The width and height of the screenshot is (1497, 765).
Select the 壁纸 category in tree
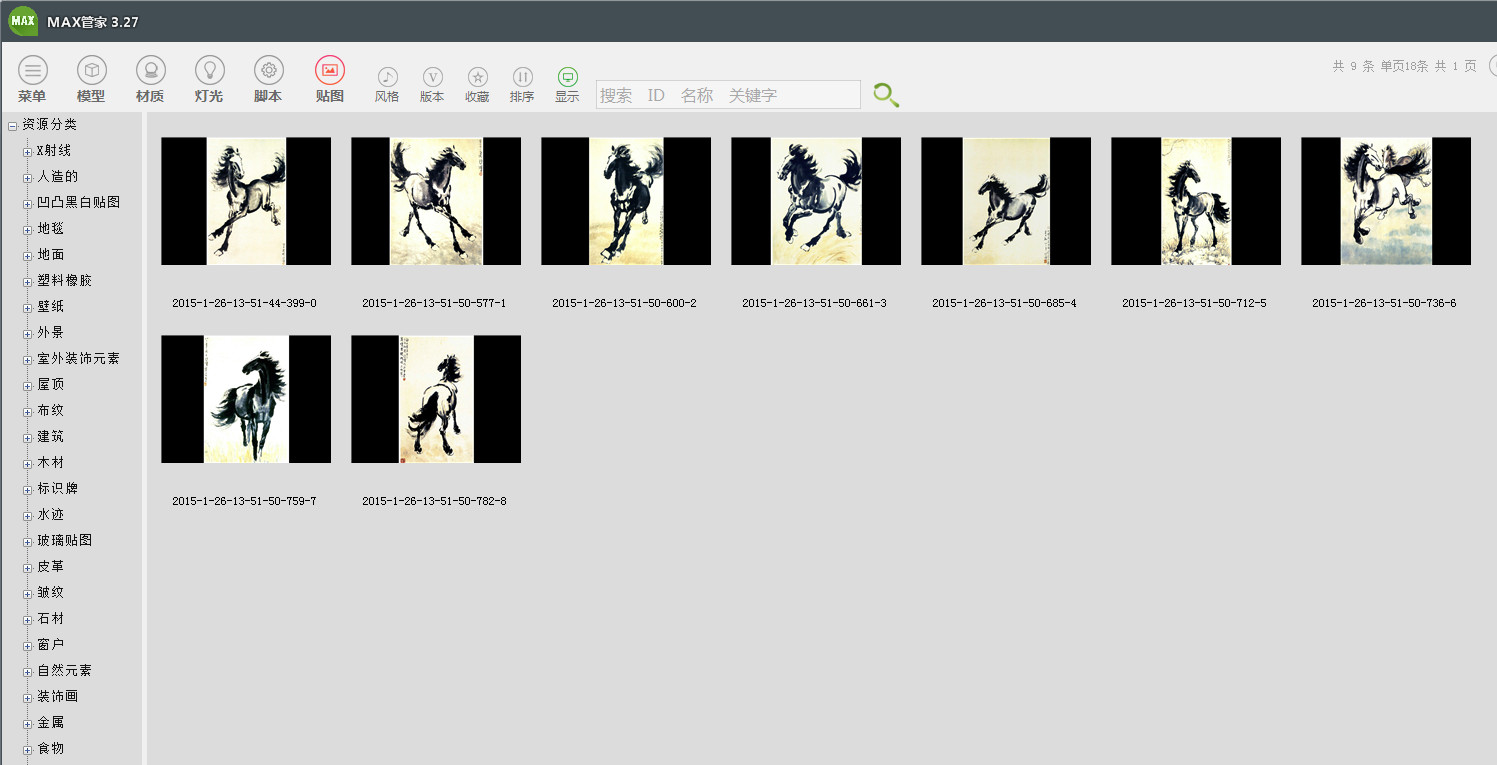click(x=51, y=306)
